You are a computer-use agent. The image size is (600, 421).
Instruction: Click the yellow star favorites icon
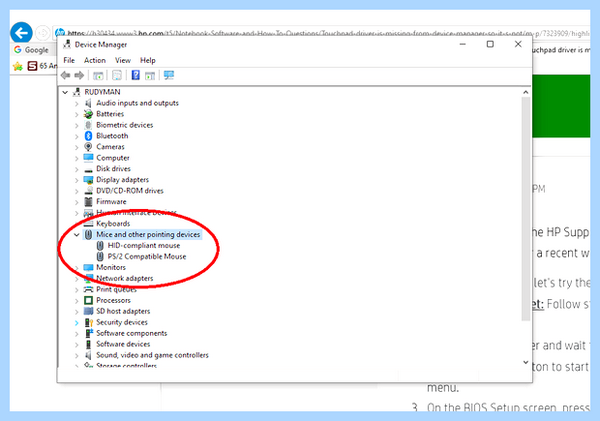coord(18,66)
